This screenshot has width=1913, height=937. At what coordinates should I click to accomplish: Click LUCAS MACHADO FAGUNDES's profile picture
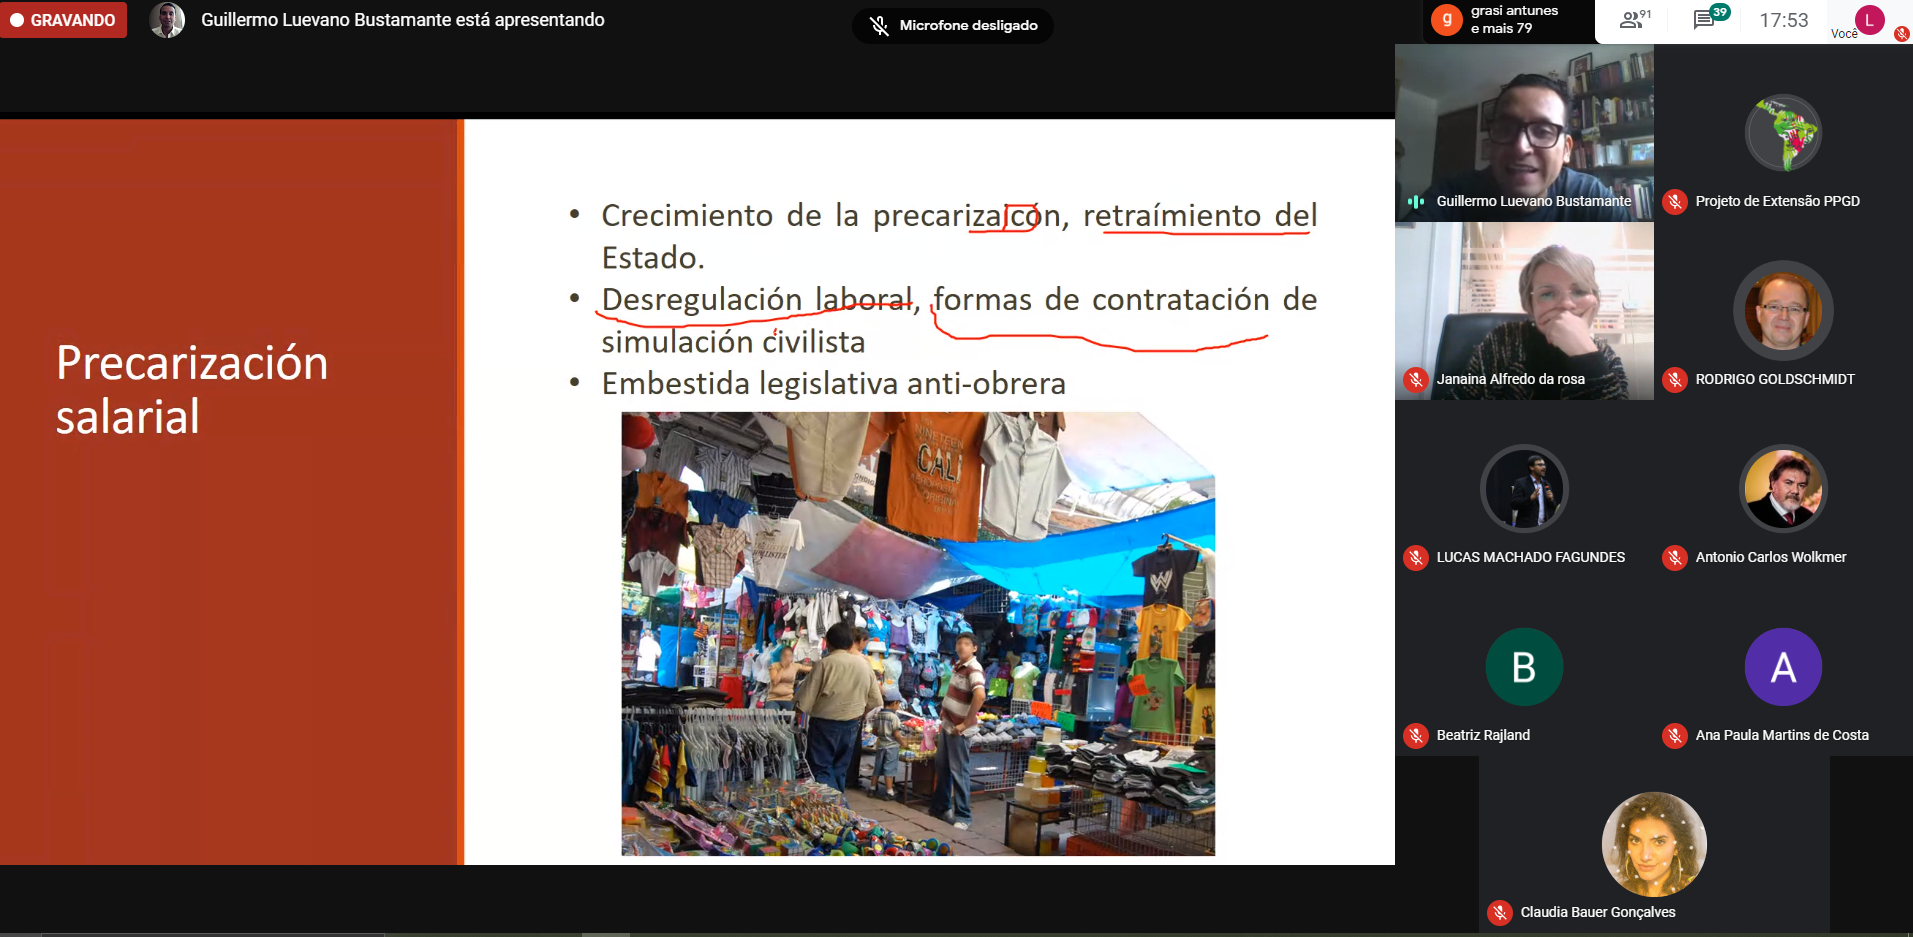click(x=1524, y=489)
